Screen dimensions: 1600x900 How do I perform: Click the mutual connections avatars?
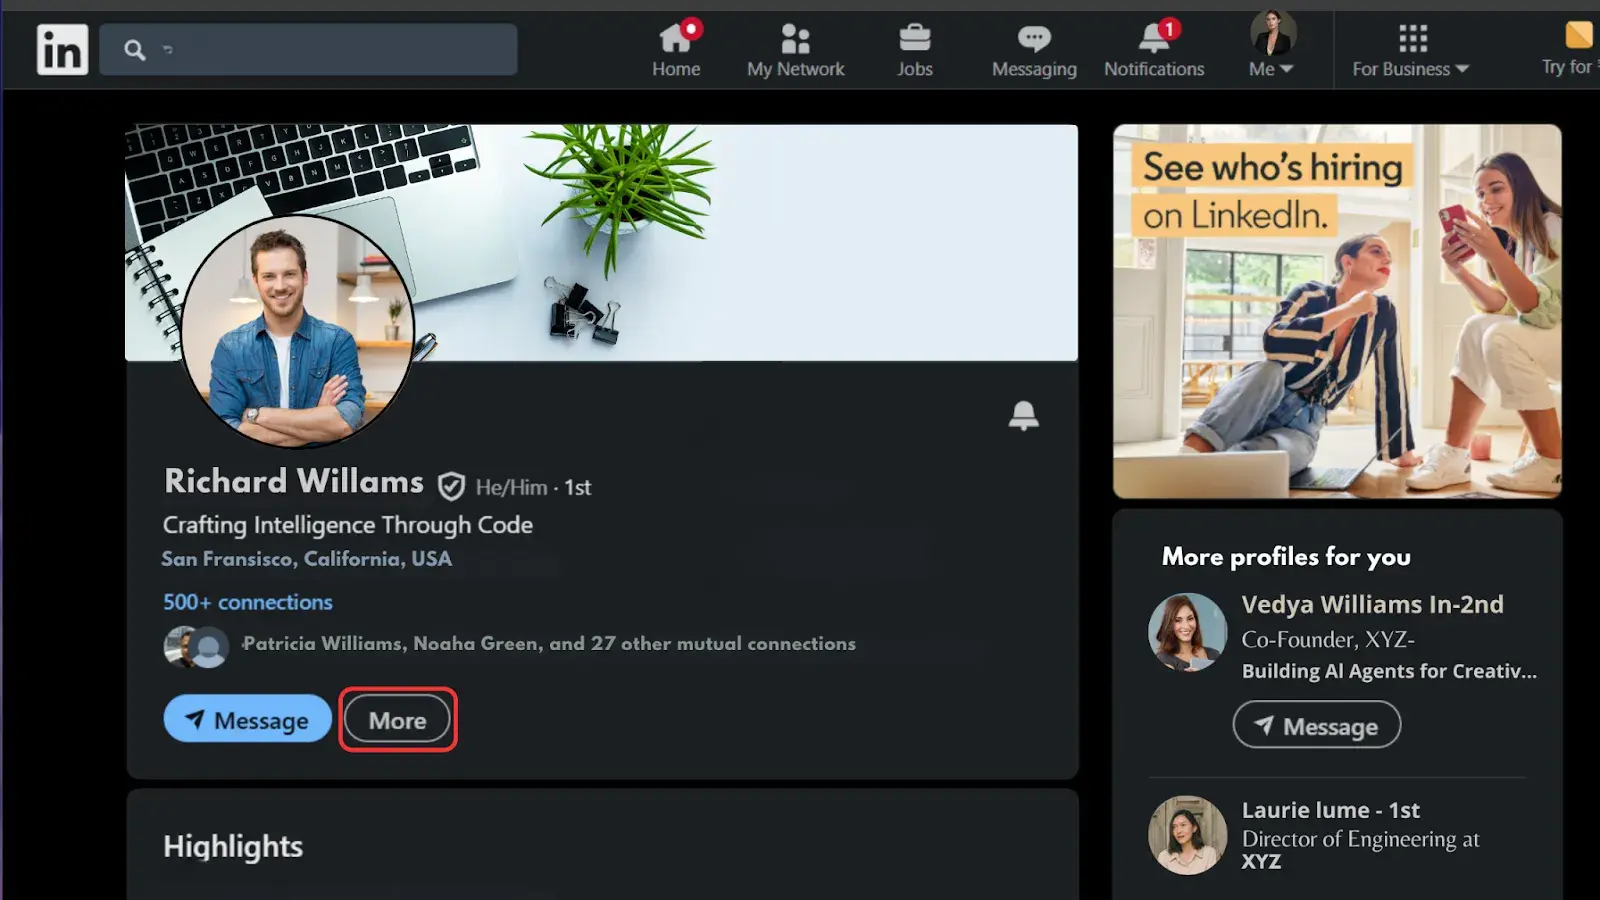coord(196,647)
